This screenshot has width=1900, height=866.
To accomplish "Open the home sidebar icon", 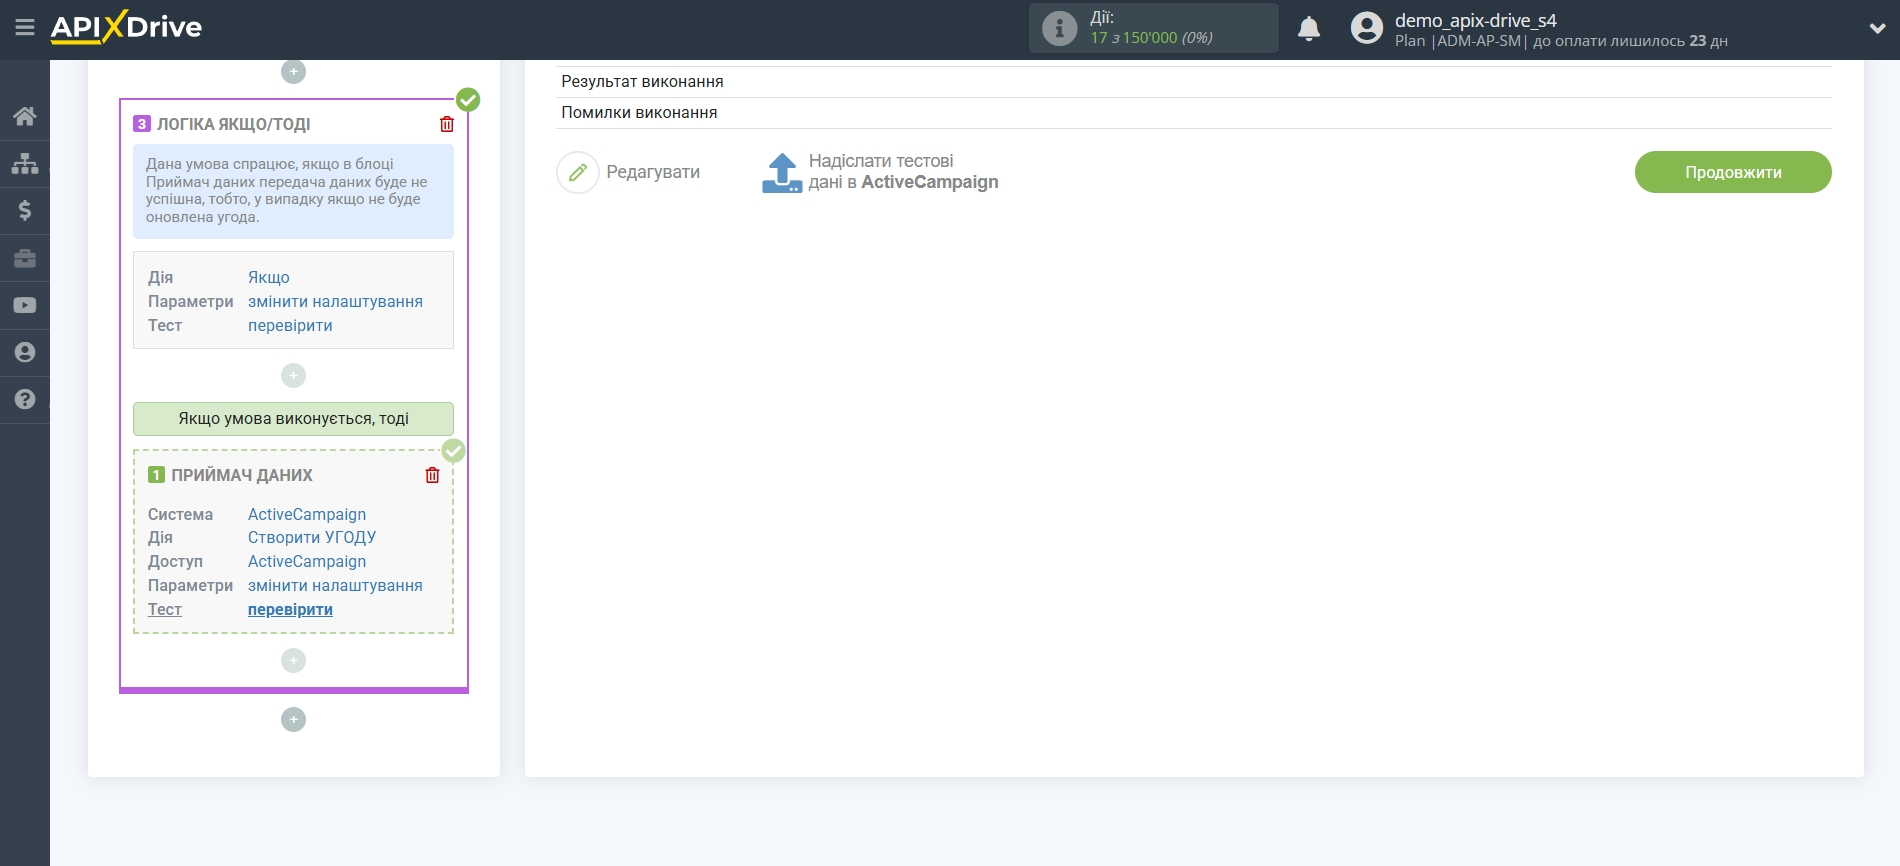I will (25, 116).
